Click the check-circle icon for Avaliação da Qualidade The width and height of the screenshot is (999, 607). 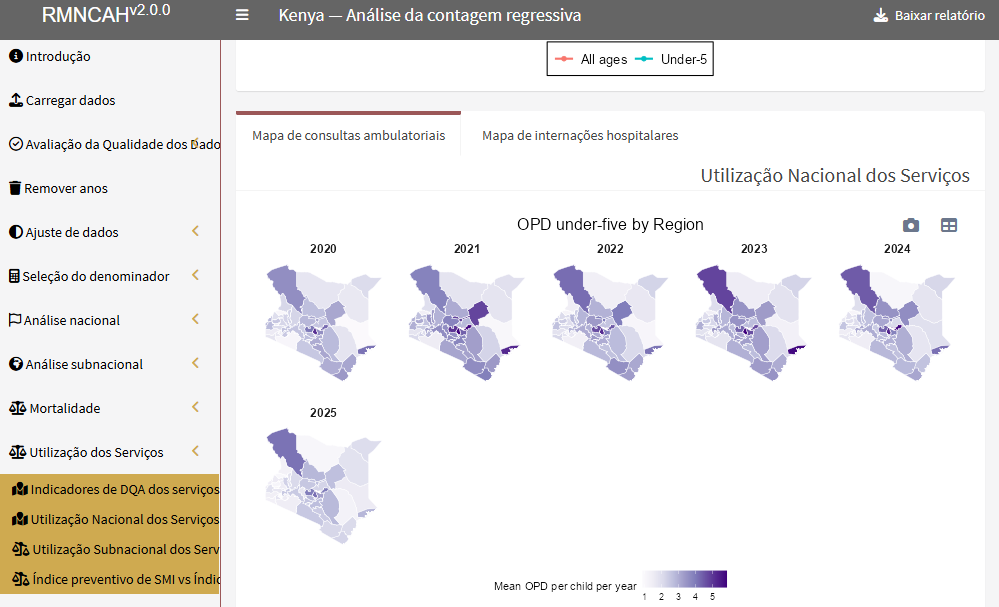pyautogui.click(x=16, y=144)
